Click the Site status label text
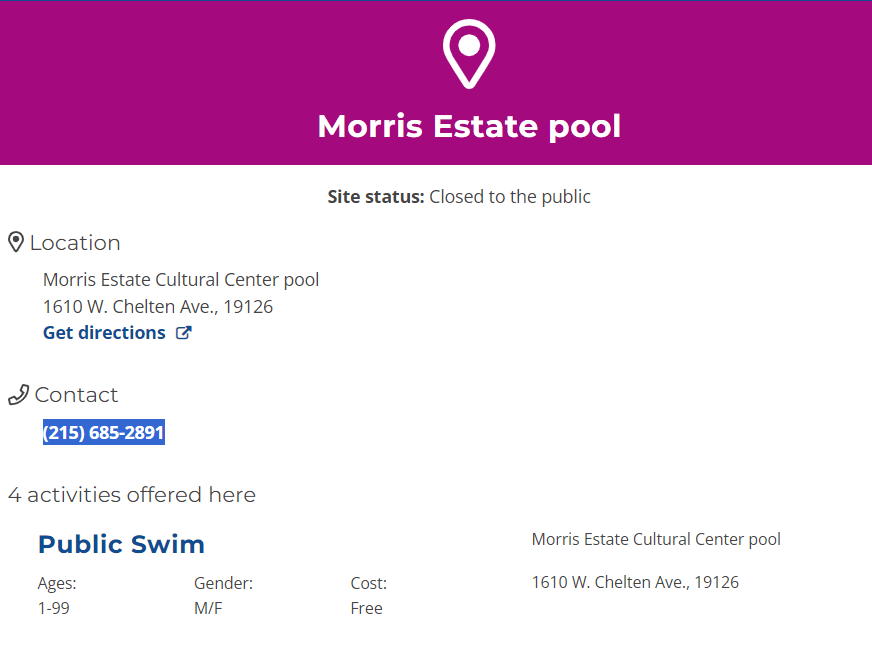872x670 pixels. coord(376,197)
